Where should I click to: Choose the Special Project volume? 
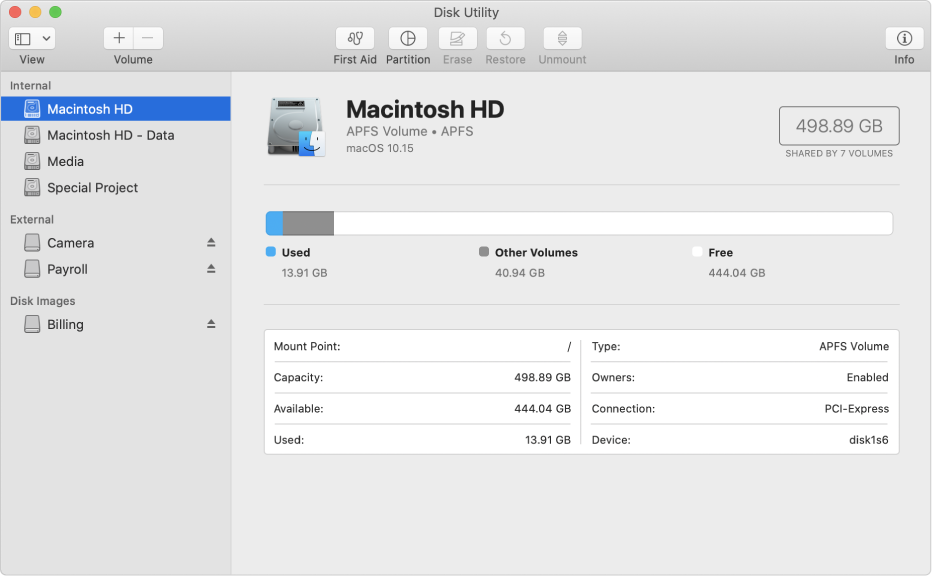92,187
